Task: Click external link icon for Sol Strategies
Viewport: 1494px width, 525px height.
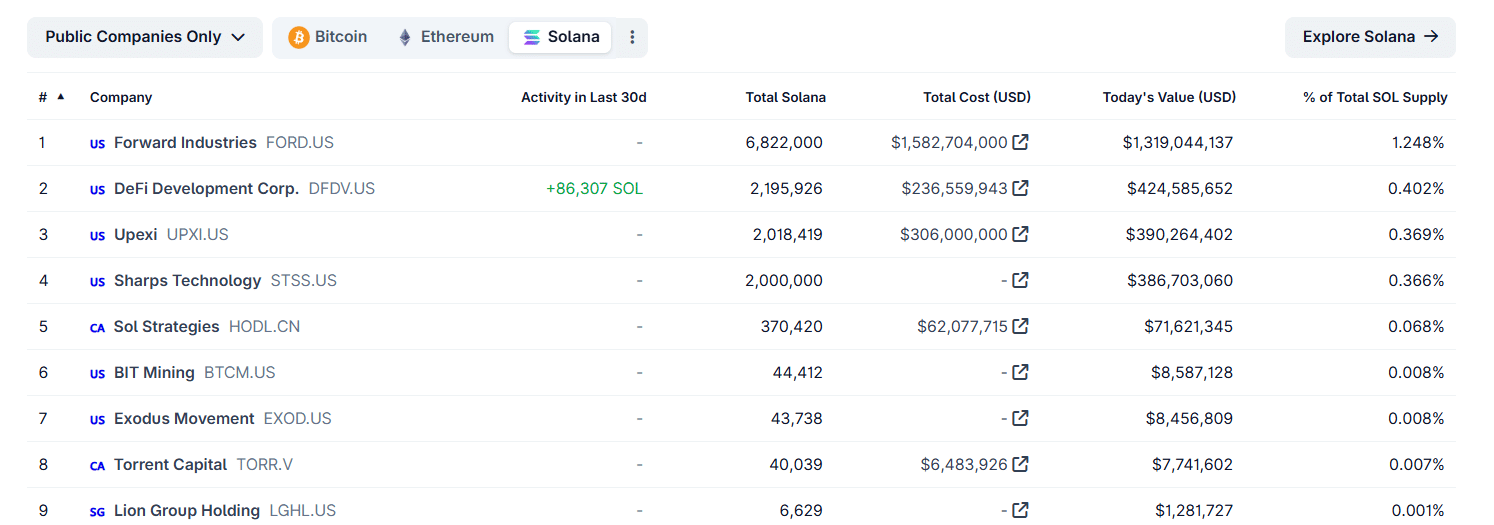Action: coord(1020,326)
